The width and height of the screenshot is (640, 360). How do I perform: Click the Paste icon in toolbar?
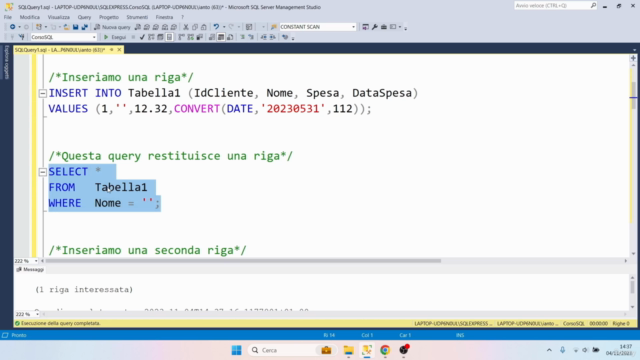point(204,27)
